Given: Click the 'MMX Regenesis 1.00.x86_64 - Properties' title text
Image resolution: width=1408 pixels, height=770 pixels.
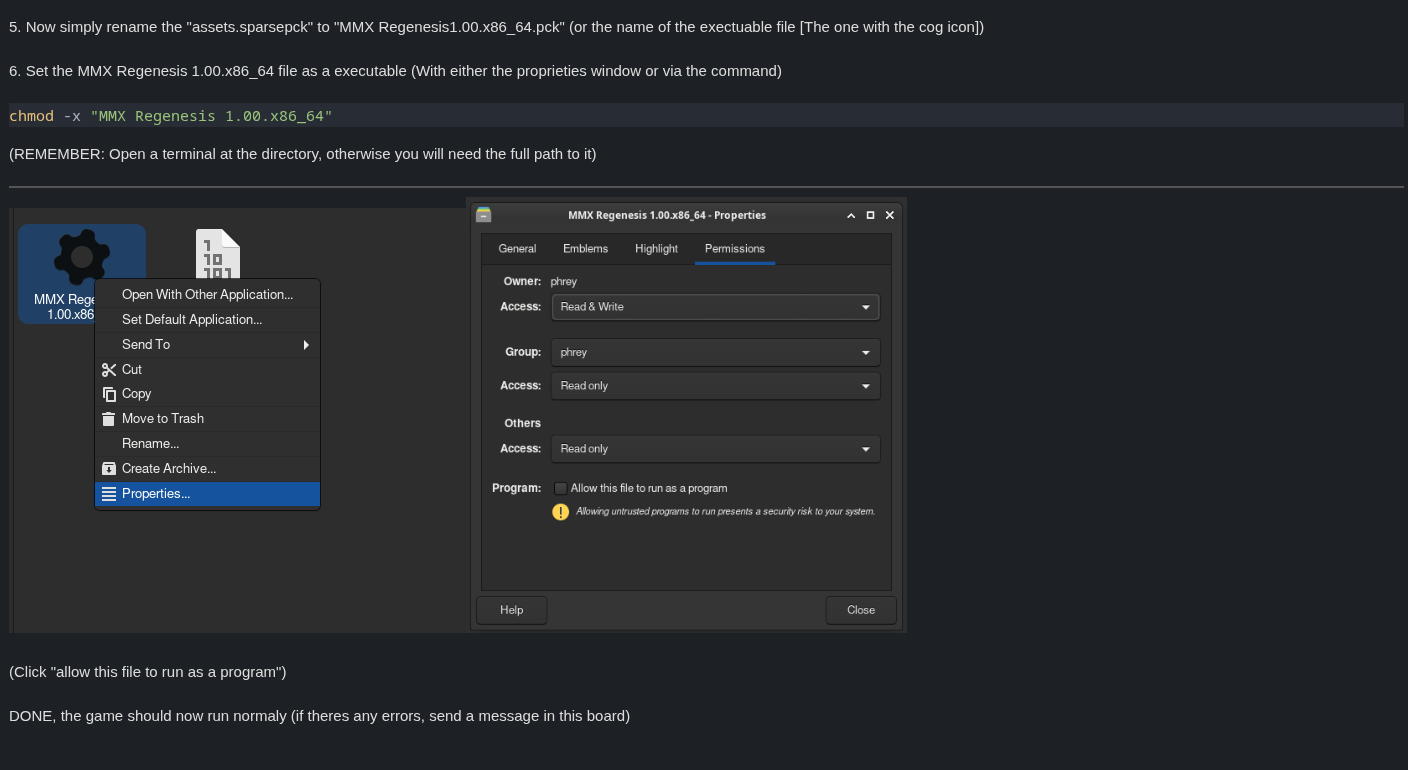Looking at the screenshot, I should click(x=667, y=215).
